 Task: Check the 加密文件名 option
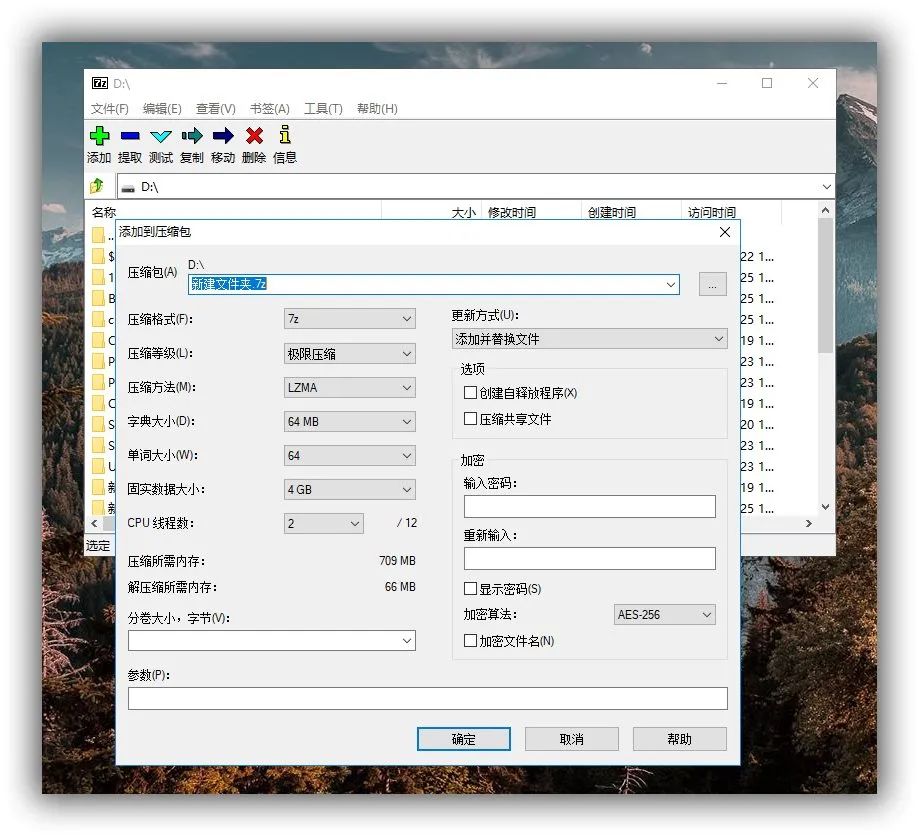point(471,641)
